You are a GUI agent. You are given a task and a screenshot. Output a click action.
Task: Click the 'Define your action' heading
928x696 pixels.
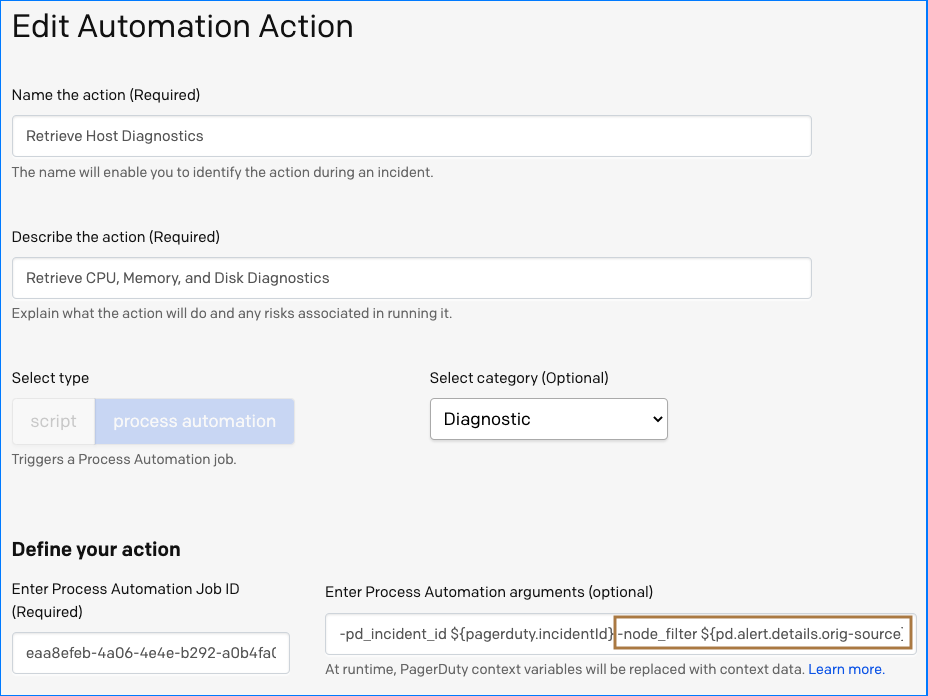pyautogui.click(x=96, y=549)
